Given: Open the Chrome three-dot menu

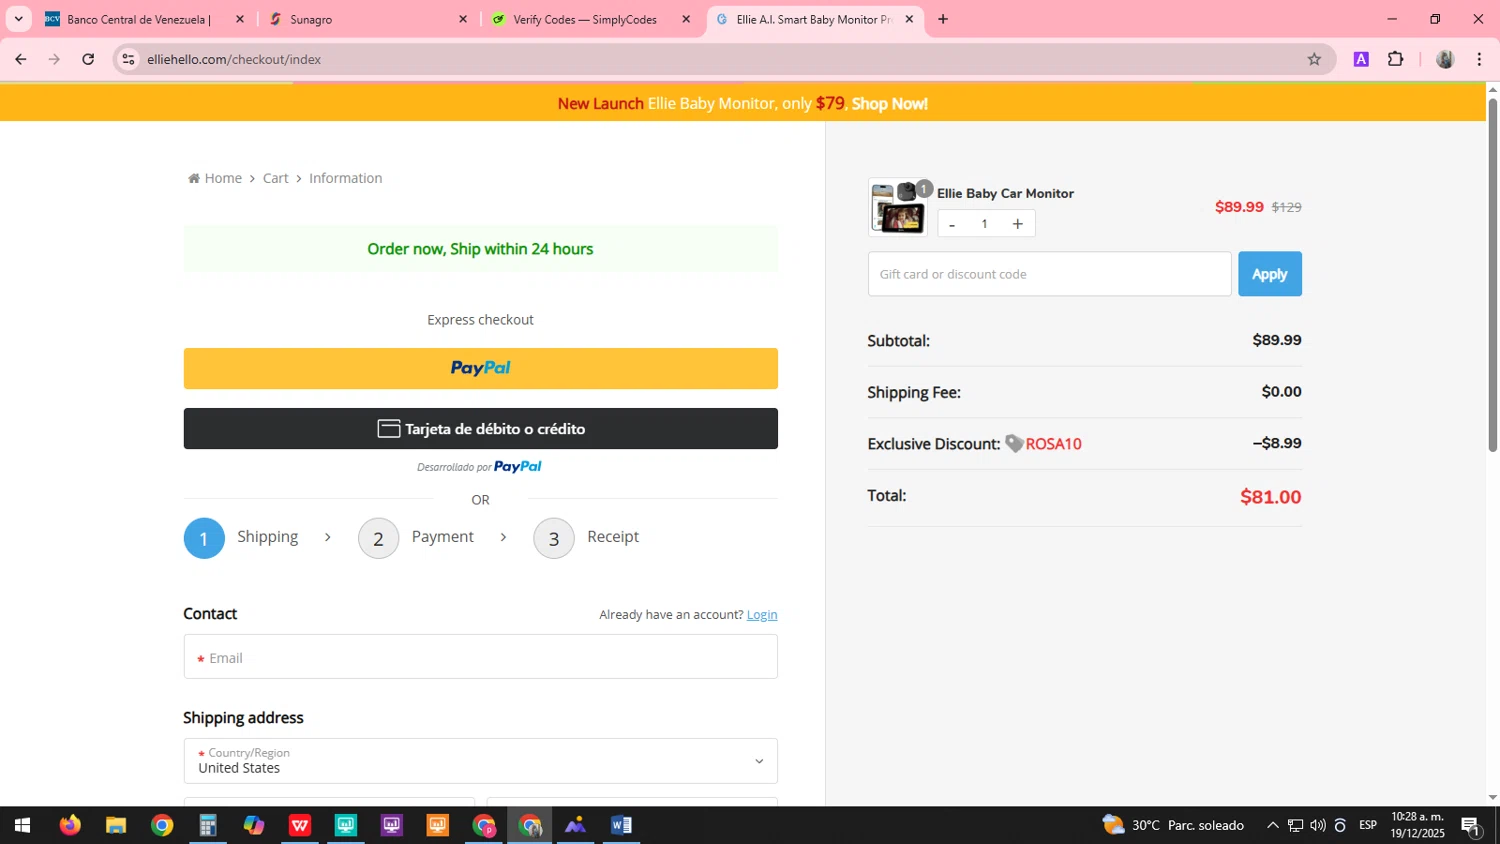Looking at the screenshot, I should pos(1479,59).
